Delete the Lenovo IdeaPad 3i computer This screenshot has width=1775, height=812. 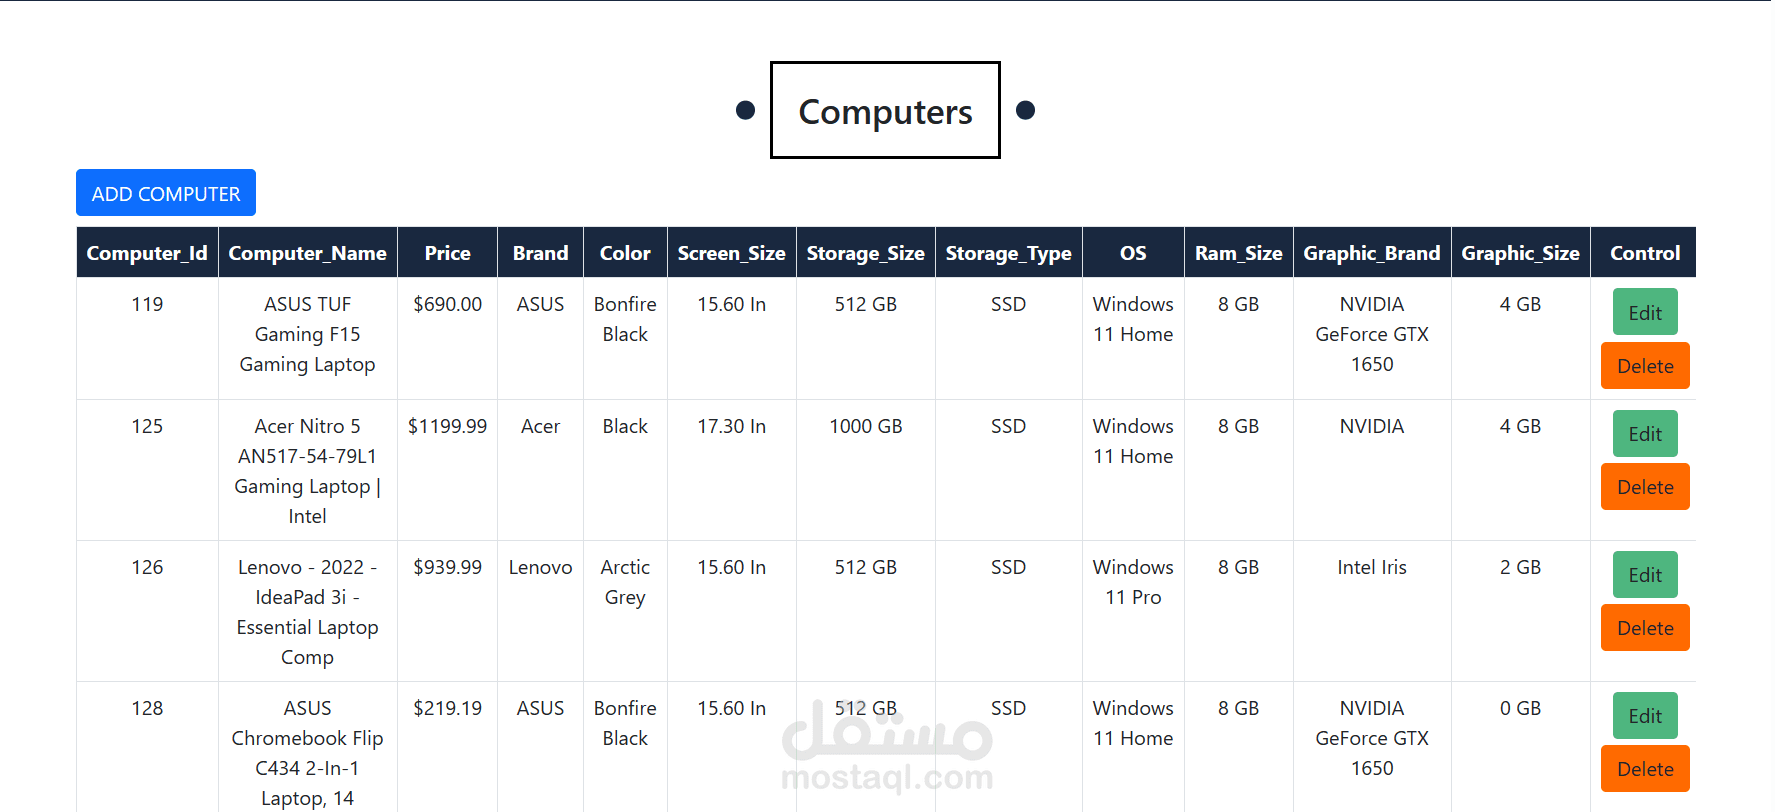point(1645,628)
